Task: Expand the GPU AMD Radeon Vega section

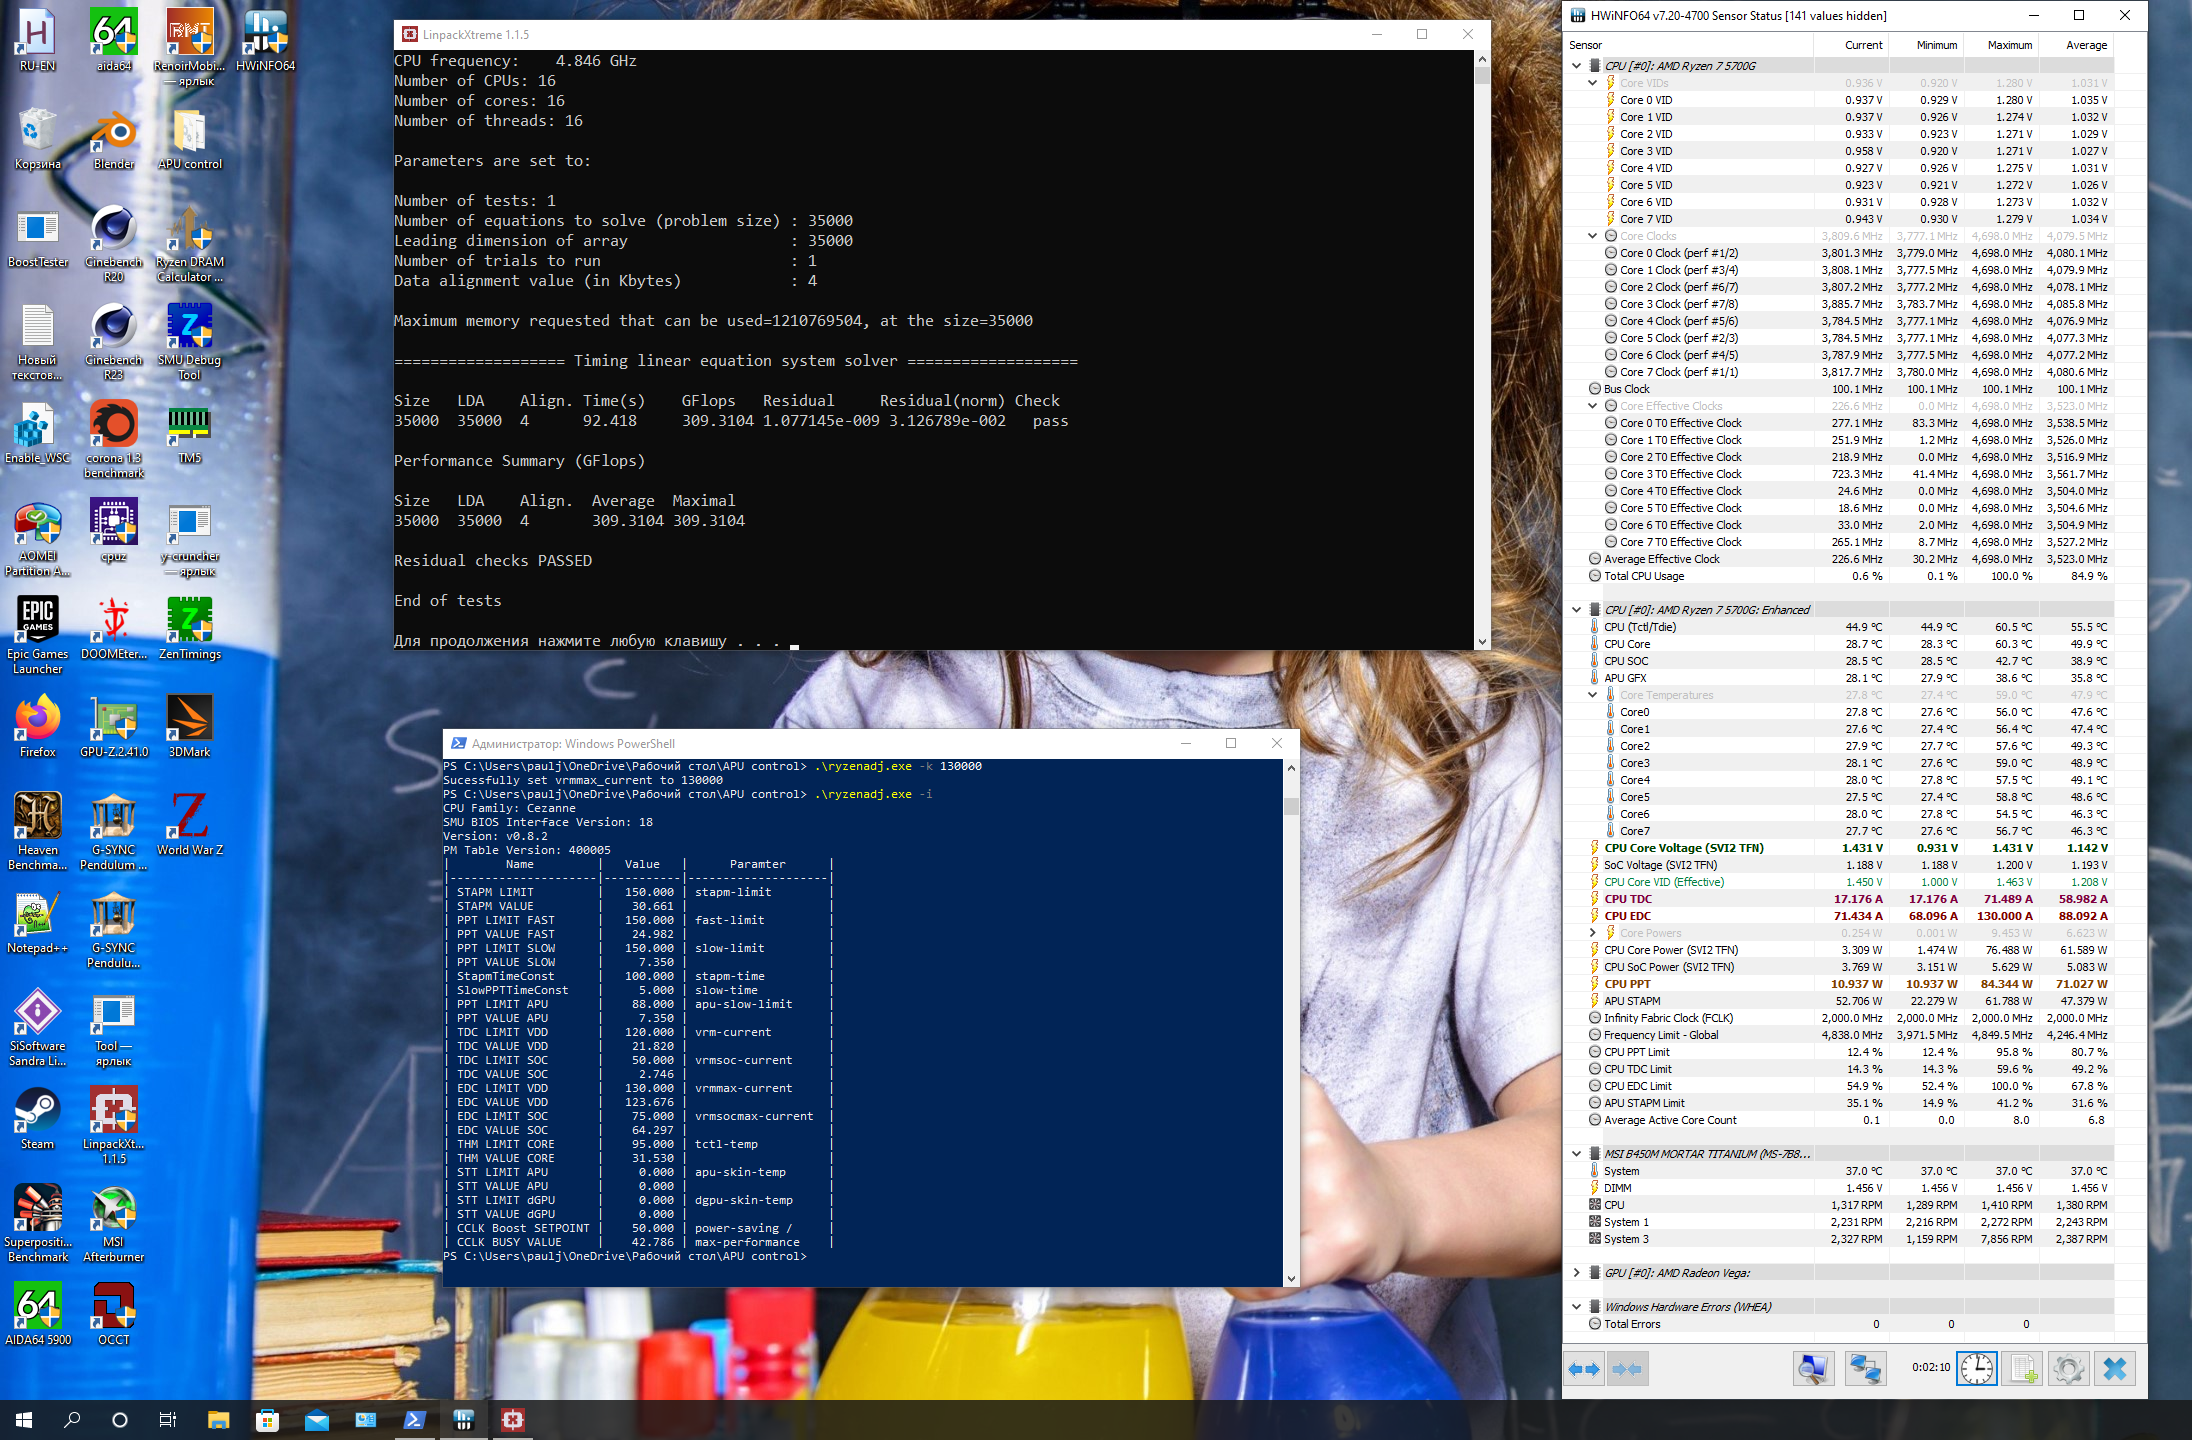Action: pyautogui.click(x=1577, y=1273)
